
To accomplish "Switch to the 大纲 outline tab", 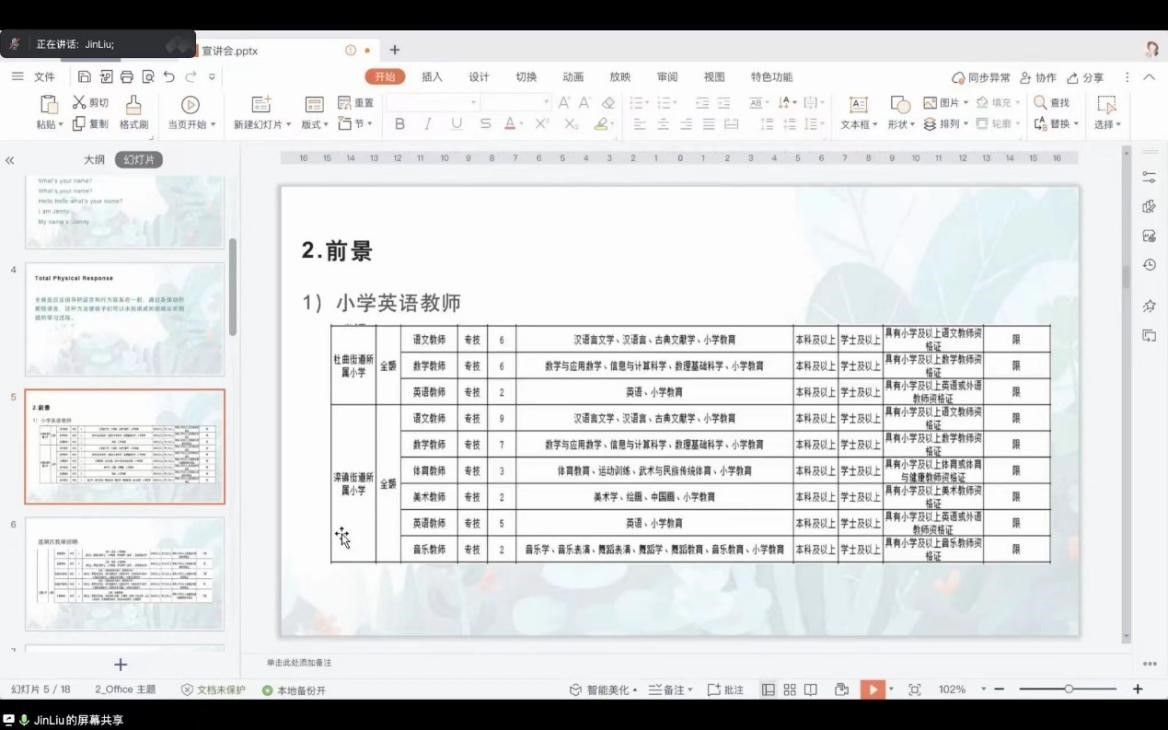I will coord(94,160).
